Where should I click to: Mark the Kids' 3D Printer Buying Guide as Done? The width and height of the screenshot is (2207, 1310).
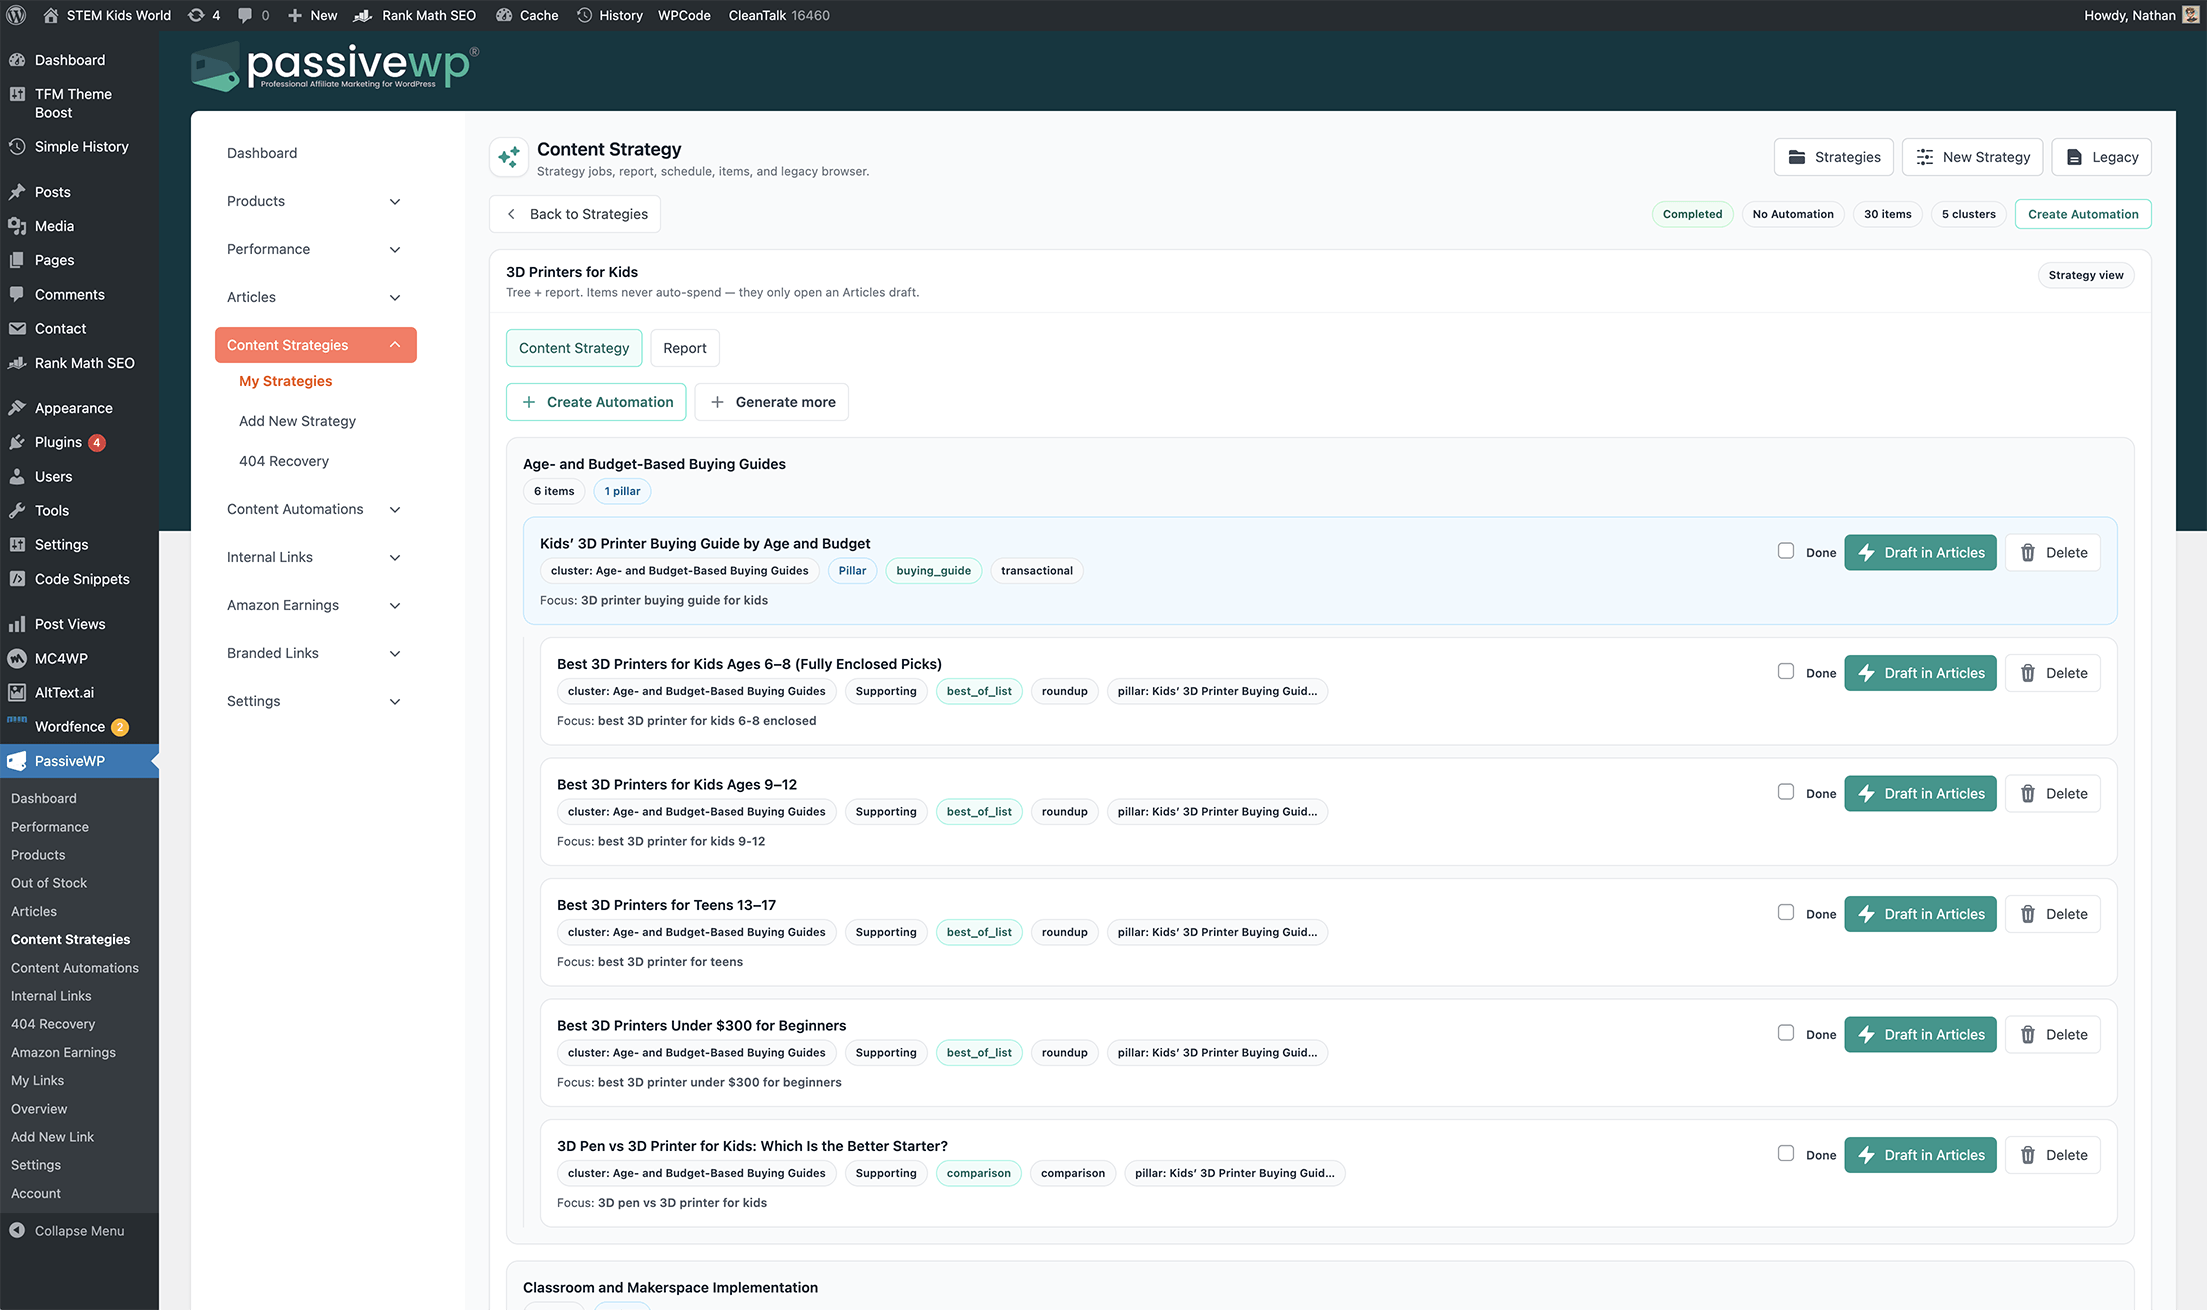[1786, 550]
